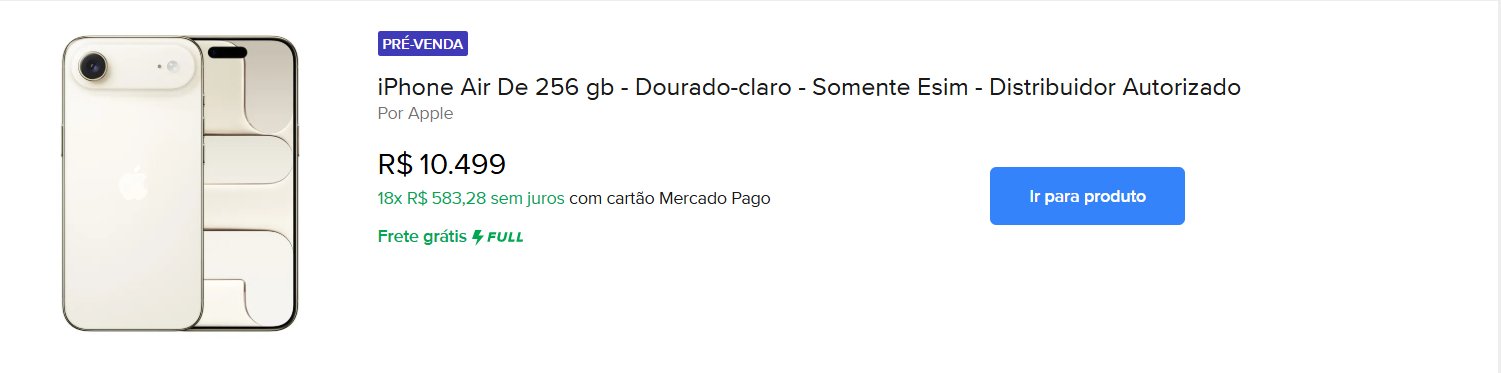Select the PRÉ-VENDA badge

pyautogui.click(x=423, y=44)
